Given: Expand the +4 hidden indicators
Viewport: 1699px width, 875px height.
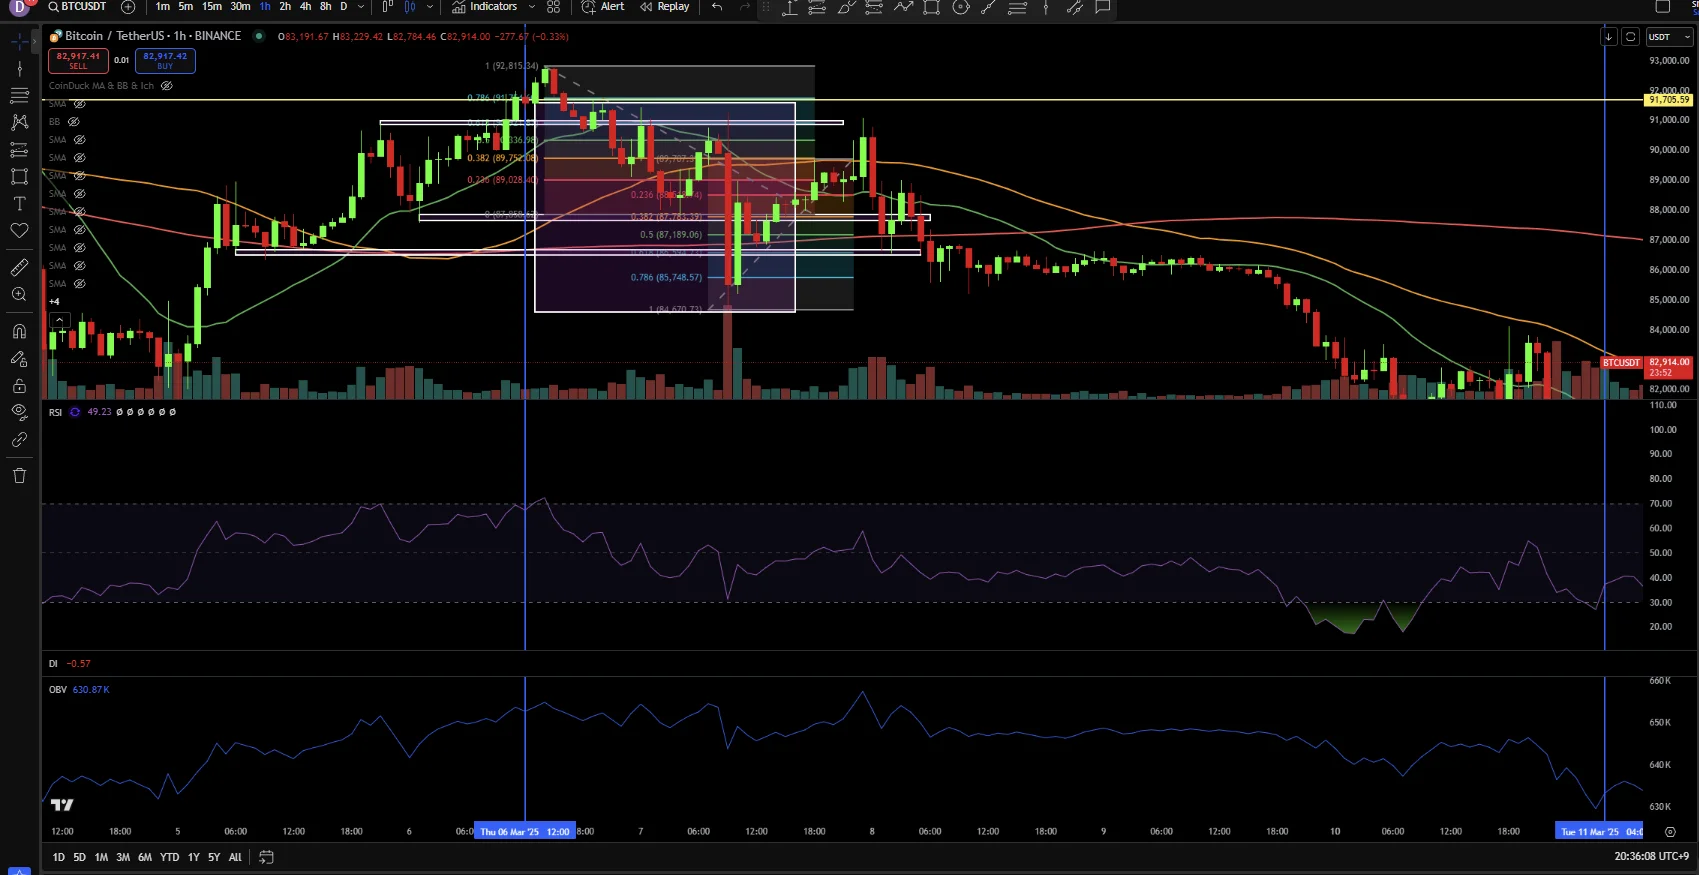Looking at the screenshot, I should pos(54,302).
